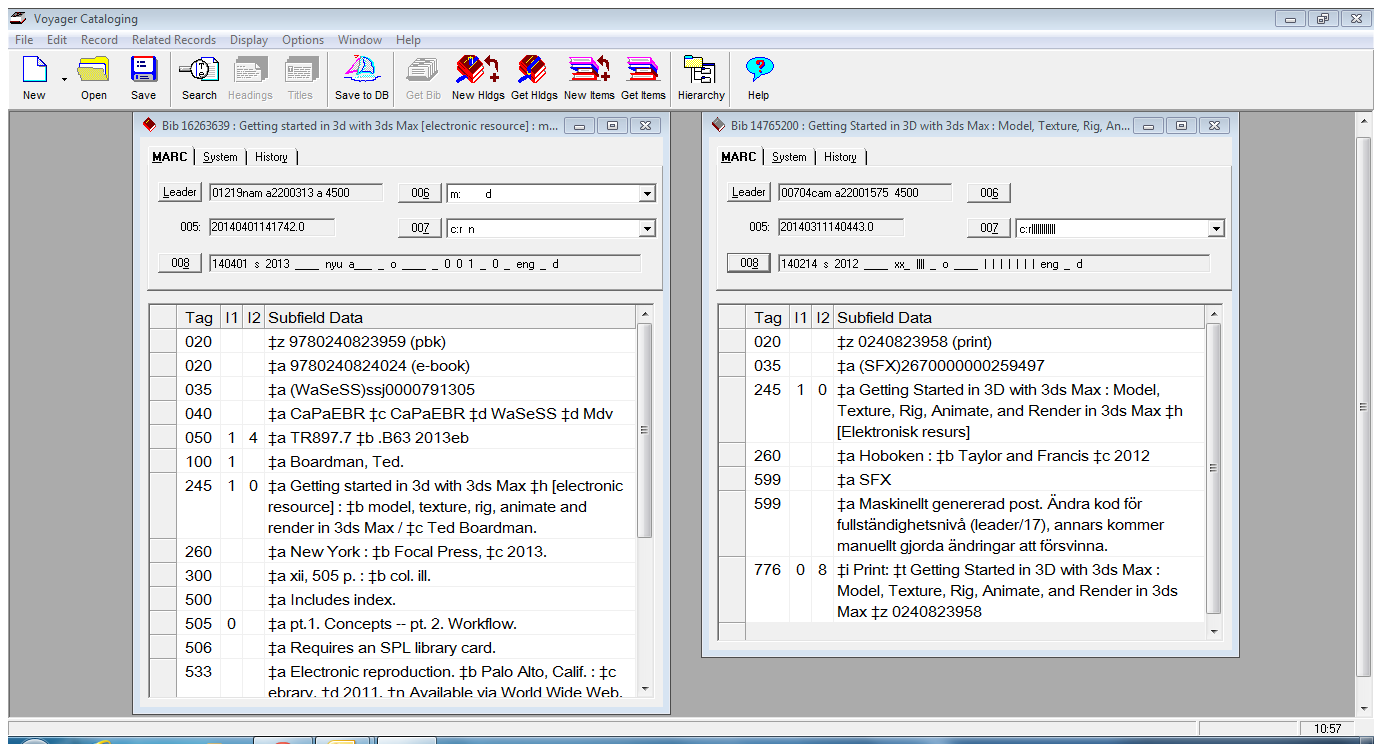The image size is (1382, 744).
Task: Open the Record menu
Action: (x=99, y=40)
